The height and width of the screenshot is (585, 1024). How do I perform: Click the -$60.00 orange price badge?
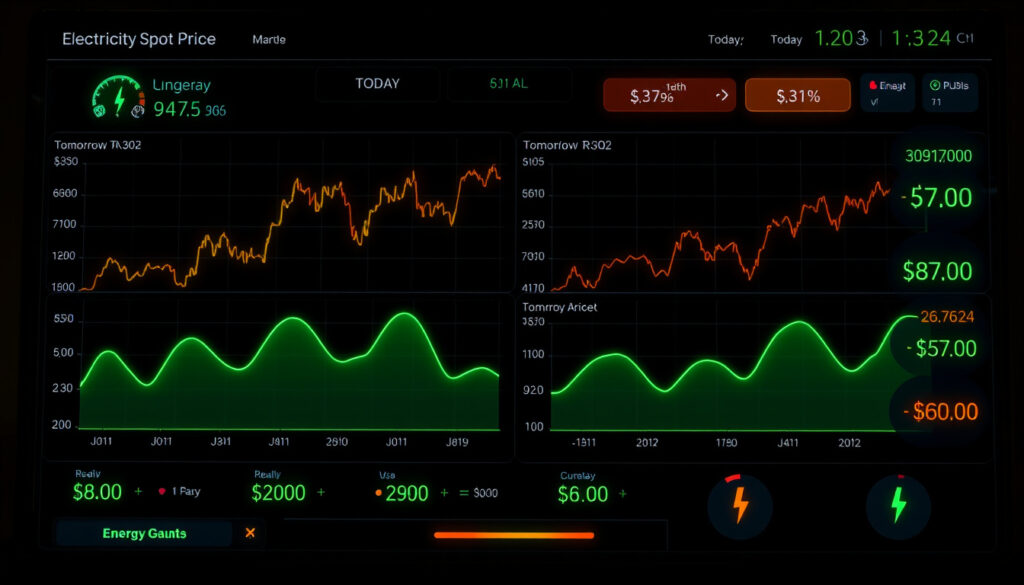pos(940,411)
